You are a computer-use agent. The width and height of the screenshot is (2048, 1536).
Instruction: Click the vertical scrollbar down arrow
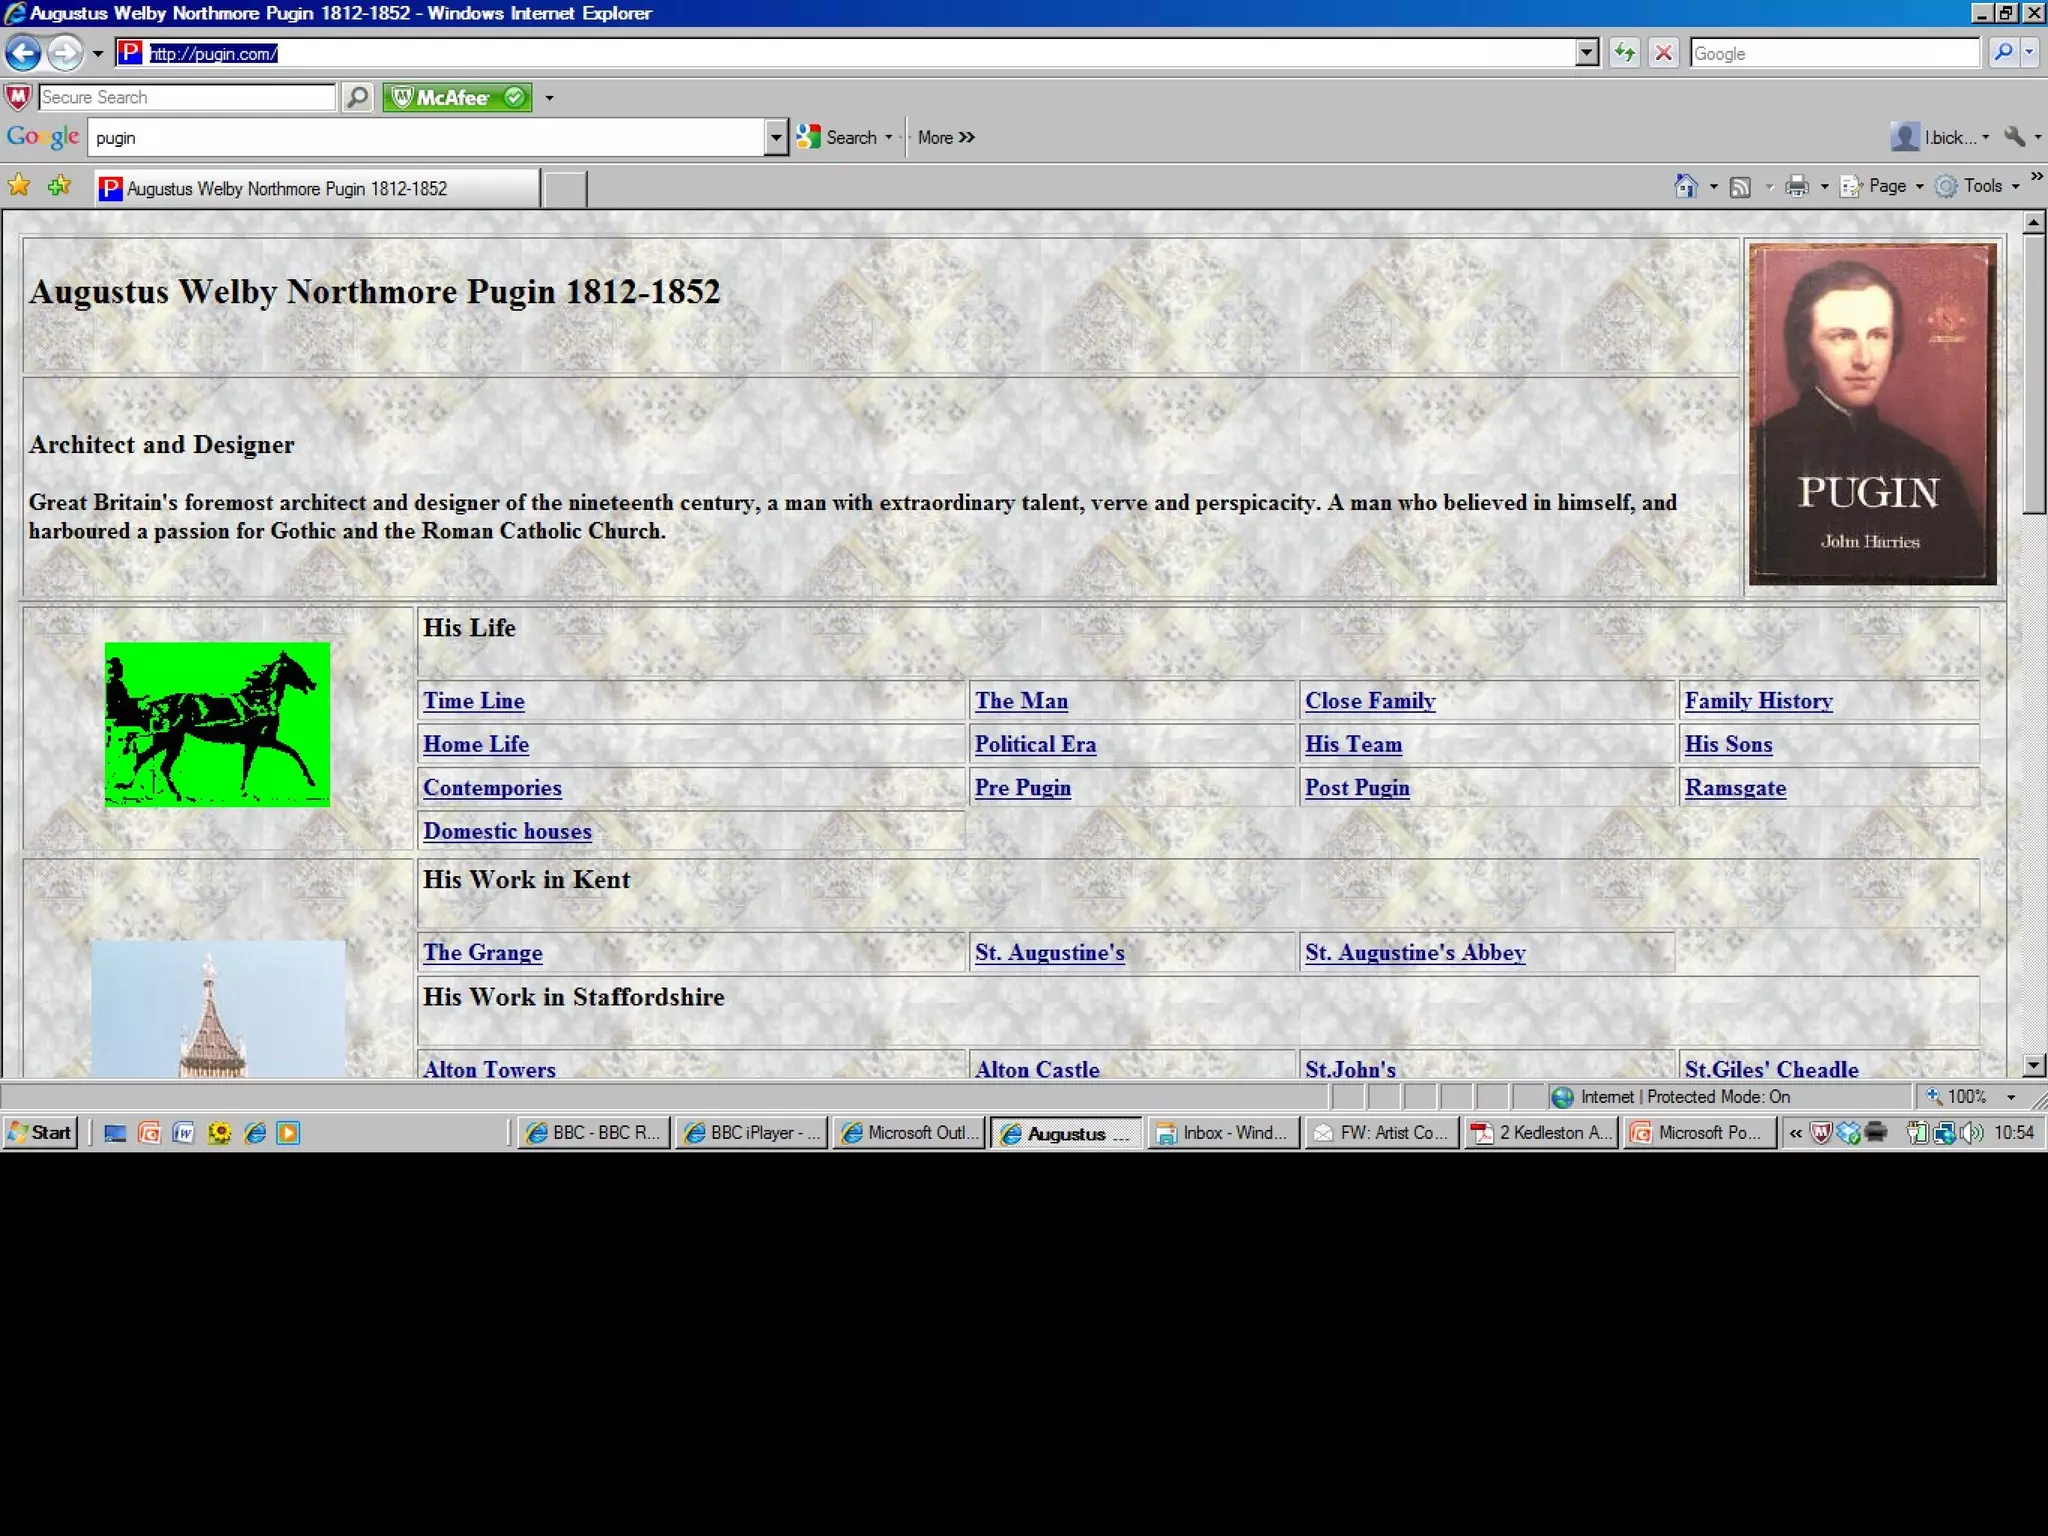[2033, 1066]
